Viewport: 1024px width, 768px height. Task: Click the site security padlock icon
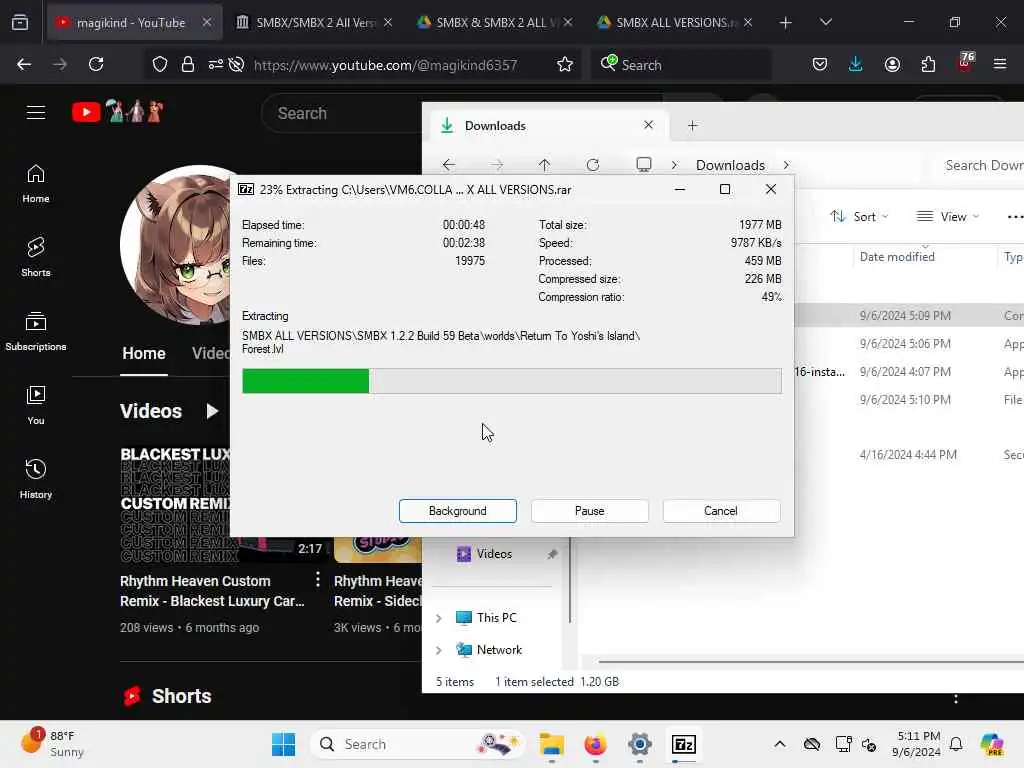188,64
